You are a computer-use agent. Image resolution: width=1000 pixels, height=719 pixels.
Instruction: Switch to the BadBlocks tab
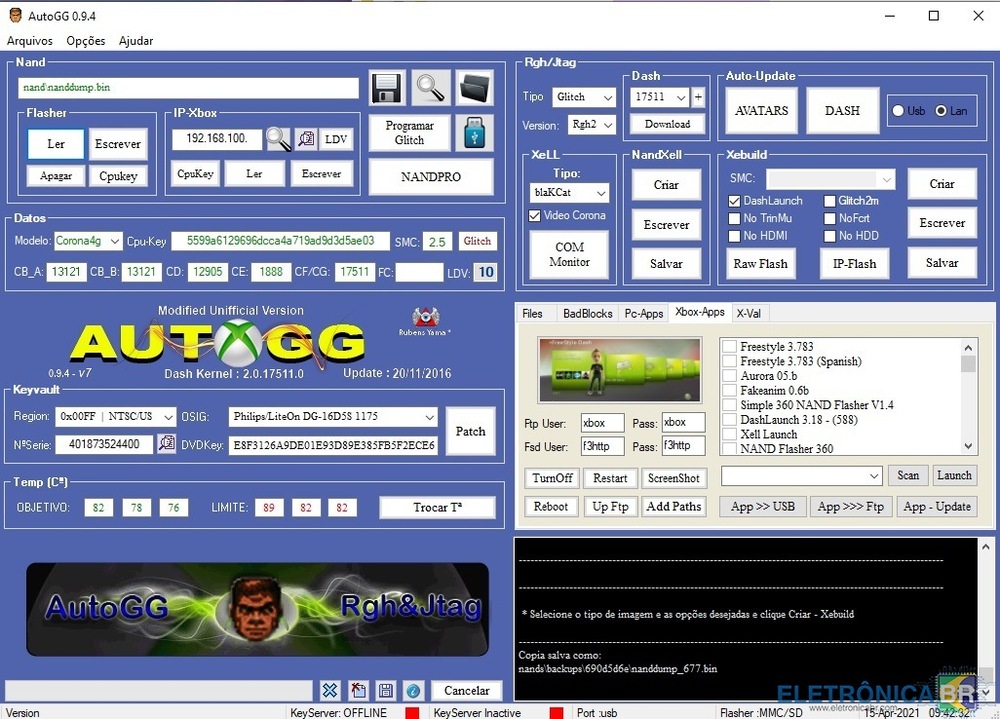tap(587, 313)
